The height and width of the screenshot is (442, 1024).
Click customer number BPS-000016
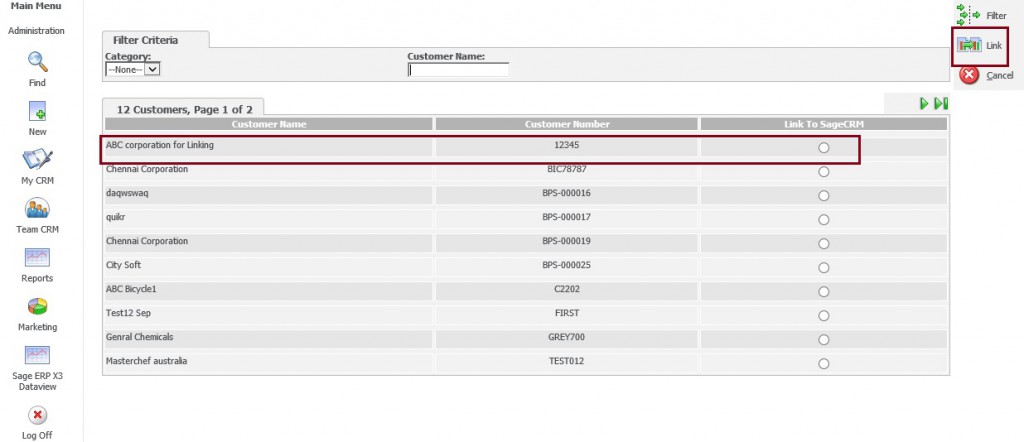tap(567, 193)
